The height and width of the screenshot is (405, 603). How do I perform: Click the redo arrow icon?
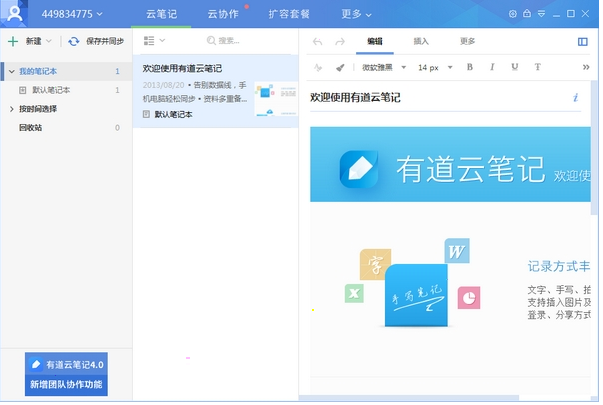tap(340, 42)
